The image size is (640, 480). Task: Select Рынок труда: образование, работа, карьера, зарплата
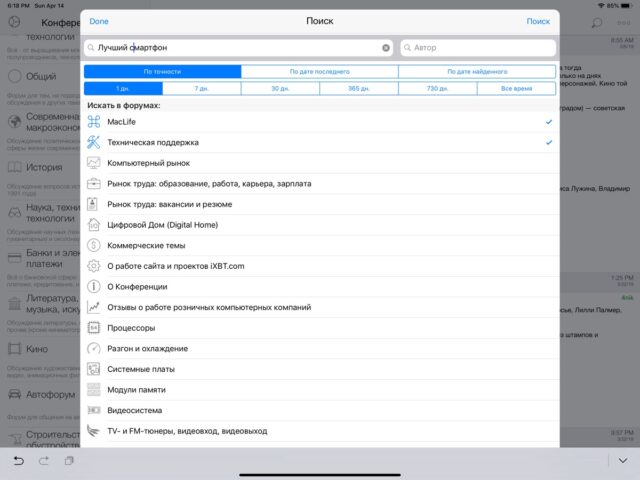click(x=320, y=184)
